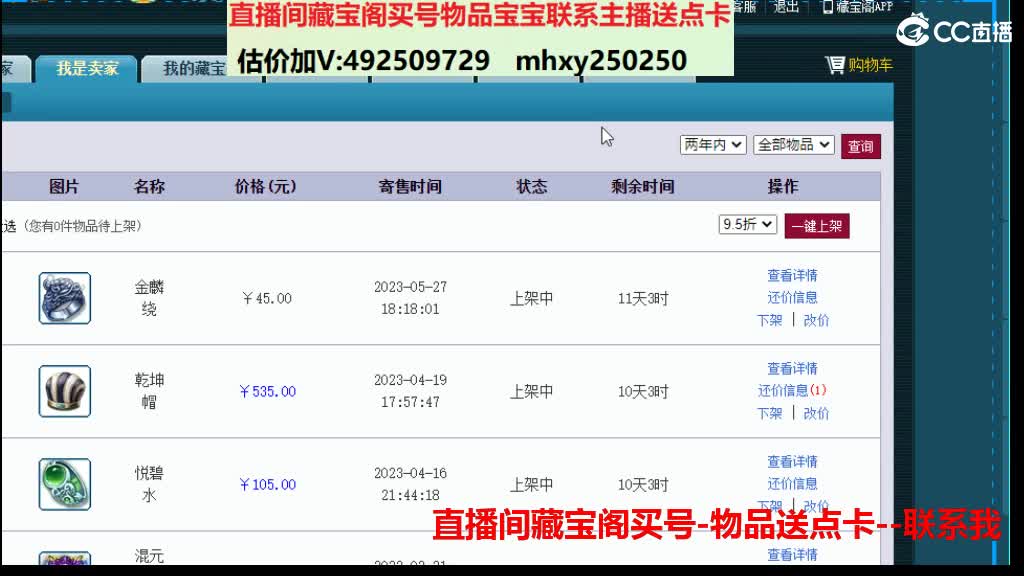1024x576 pixels.
Task: Open the 乾坤帽 item thumbnail
Action: (63, 391)
